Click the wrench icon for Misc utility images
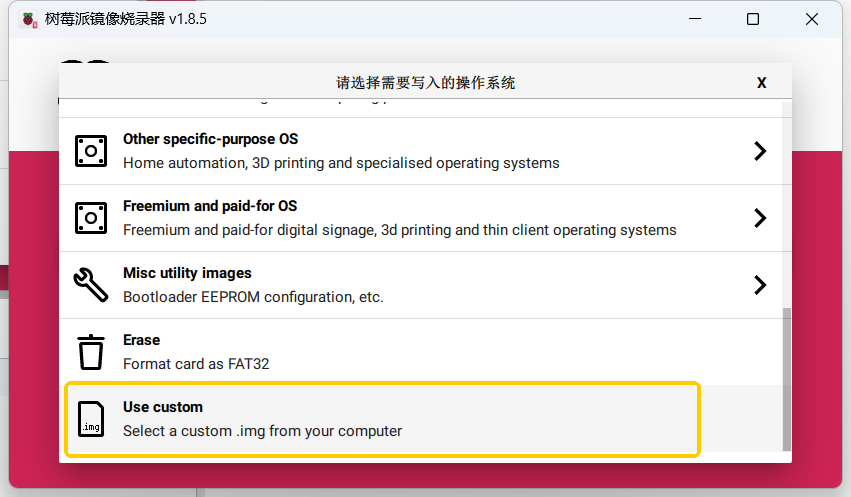851x497 pixels. point(91,285)
